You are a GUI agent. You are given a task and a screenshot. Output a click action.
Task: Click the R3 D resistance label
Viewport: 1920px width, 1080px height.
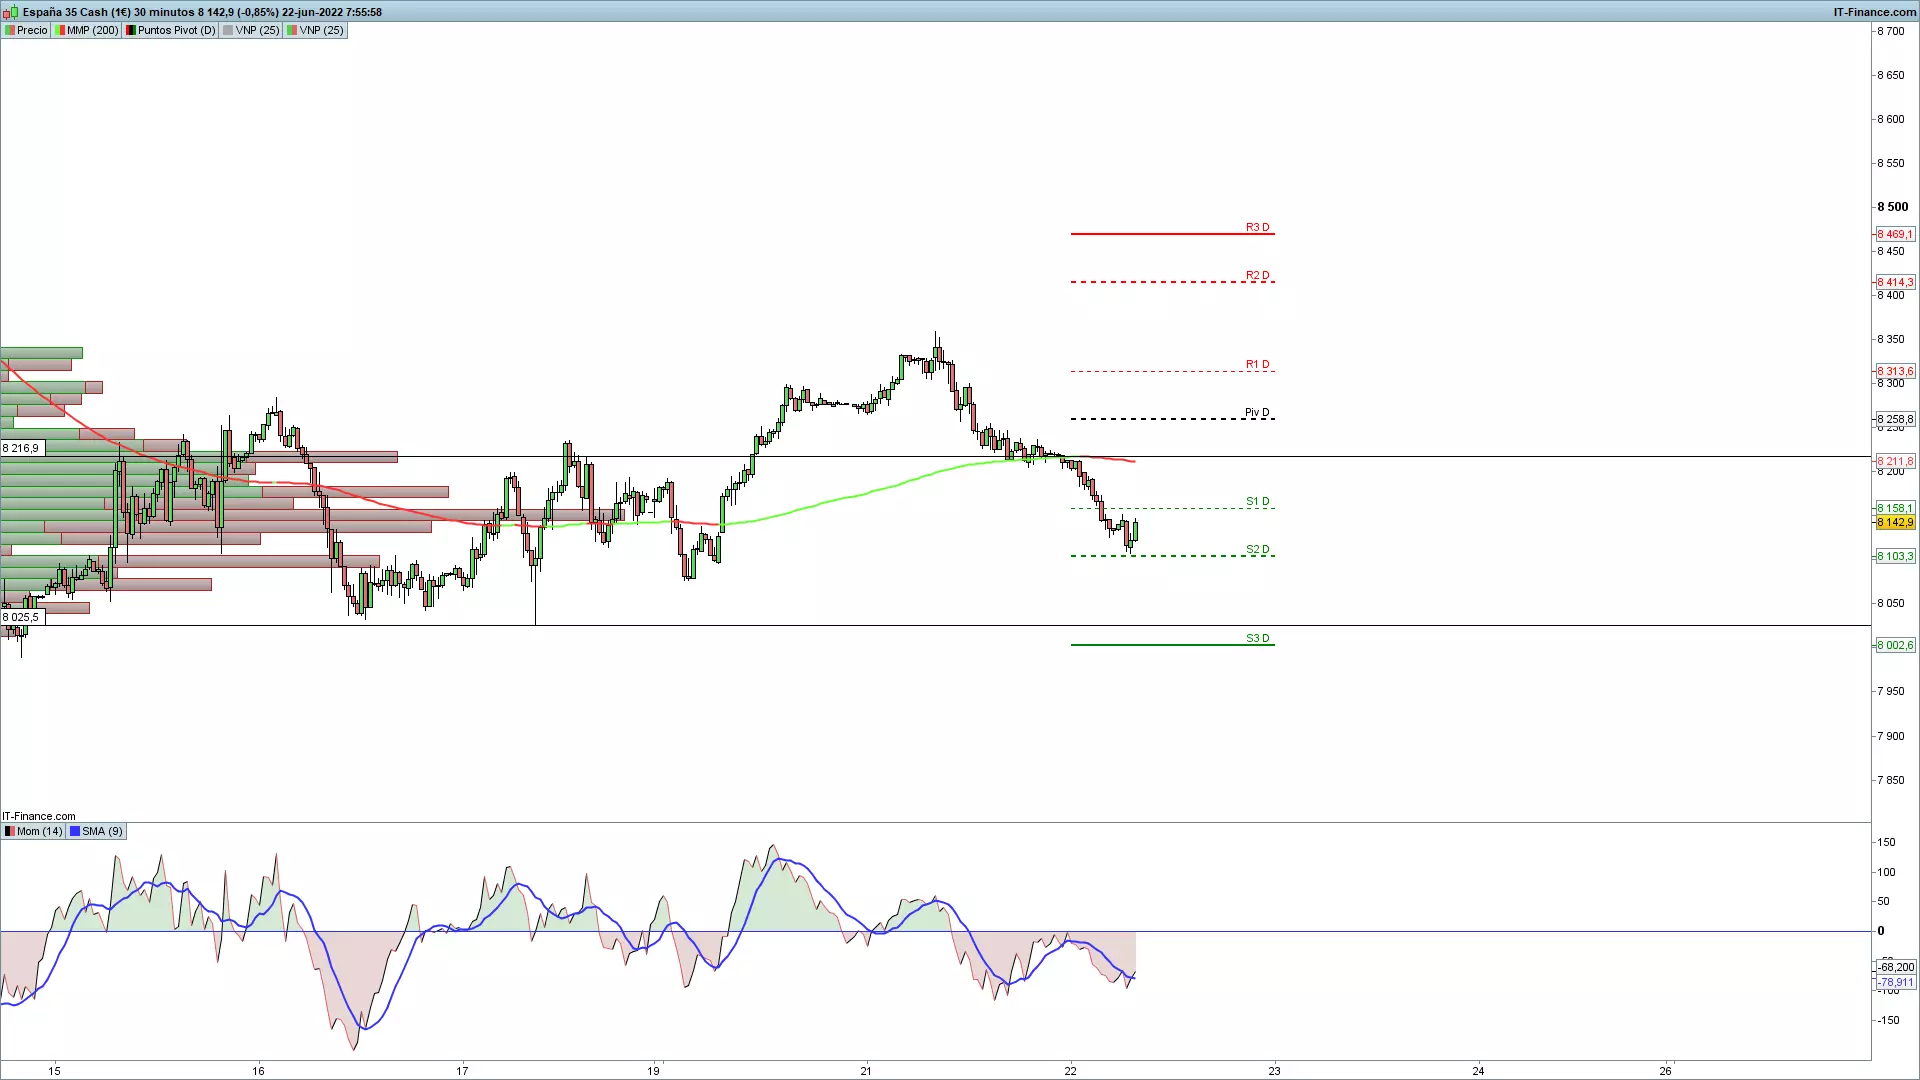coord(1257,227)
